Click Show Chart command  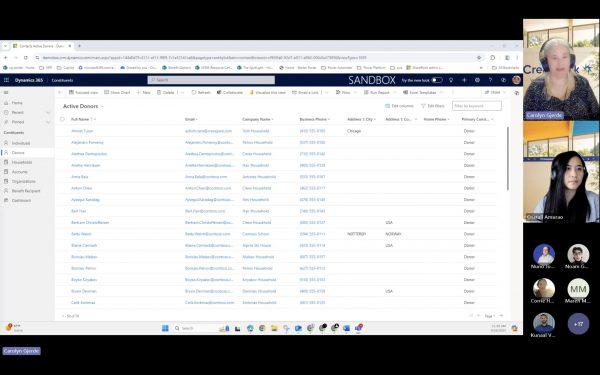pos(117,93)
